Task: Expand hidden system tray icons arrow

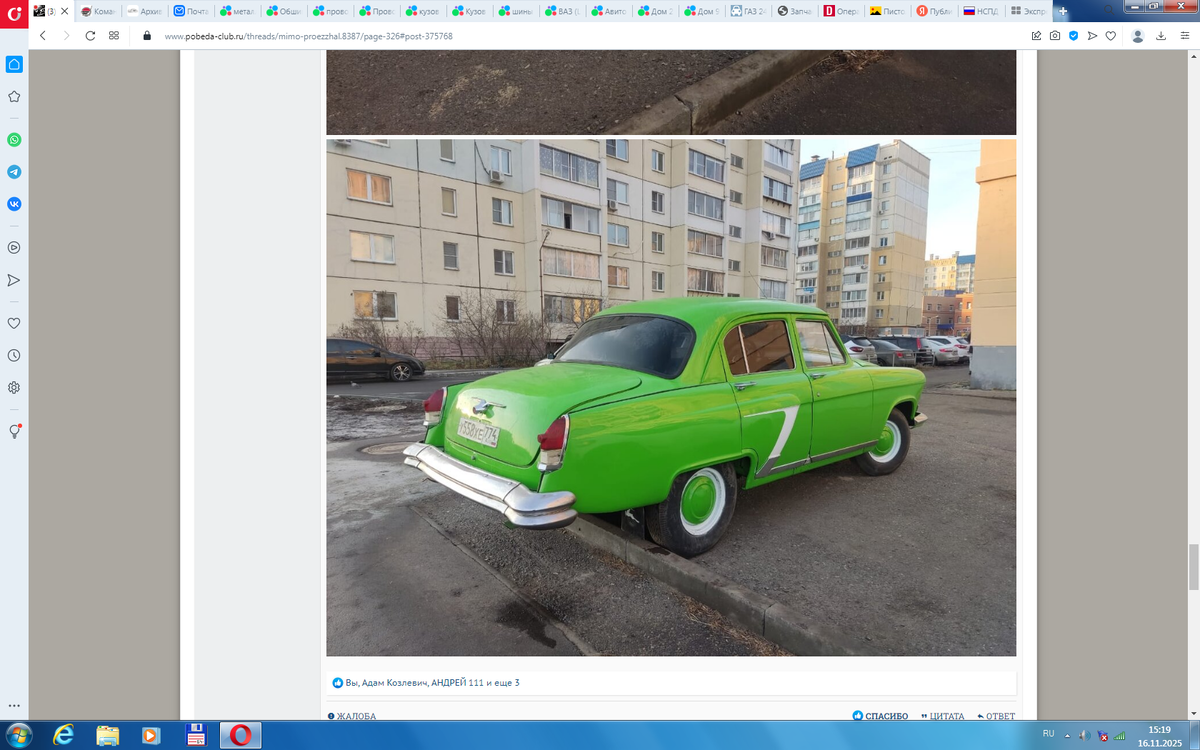Action: (1069, 735)
